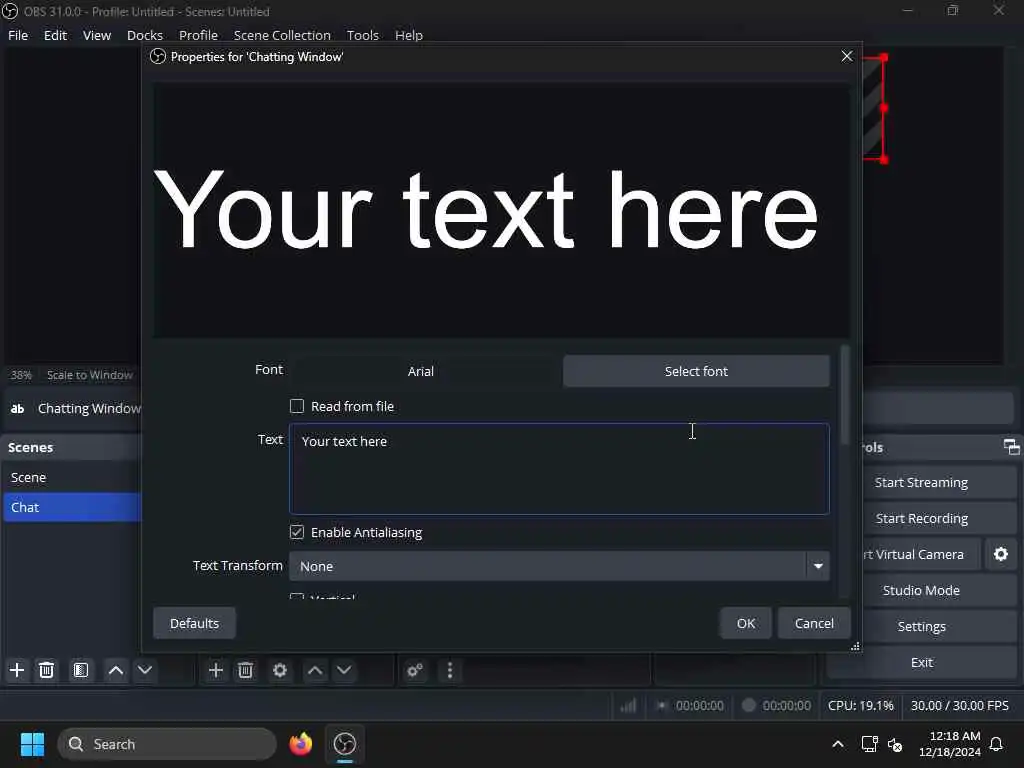The image size is (1024, 768).
Task: Open network status tray icon
Action: point(869,744)
